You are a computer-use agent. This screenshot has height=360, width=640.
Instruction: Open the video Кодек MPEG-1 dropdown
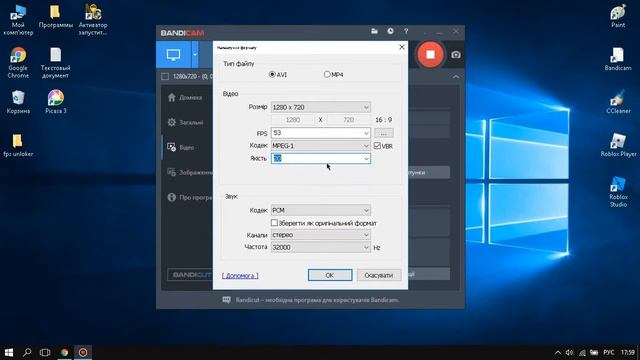pos(321,145)
